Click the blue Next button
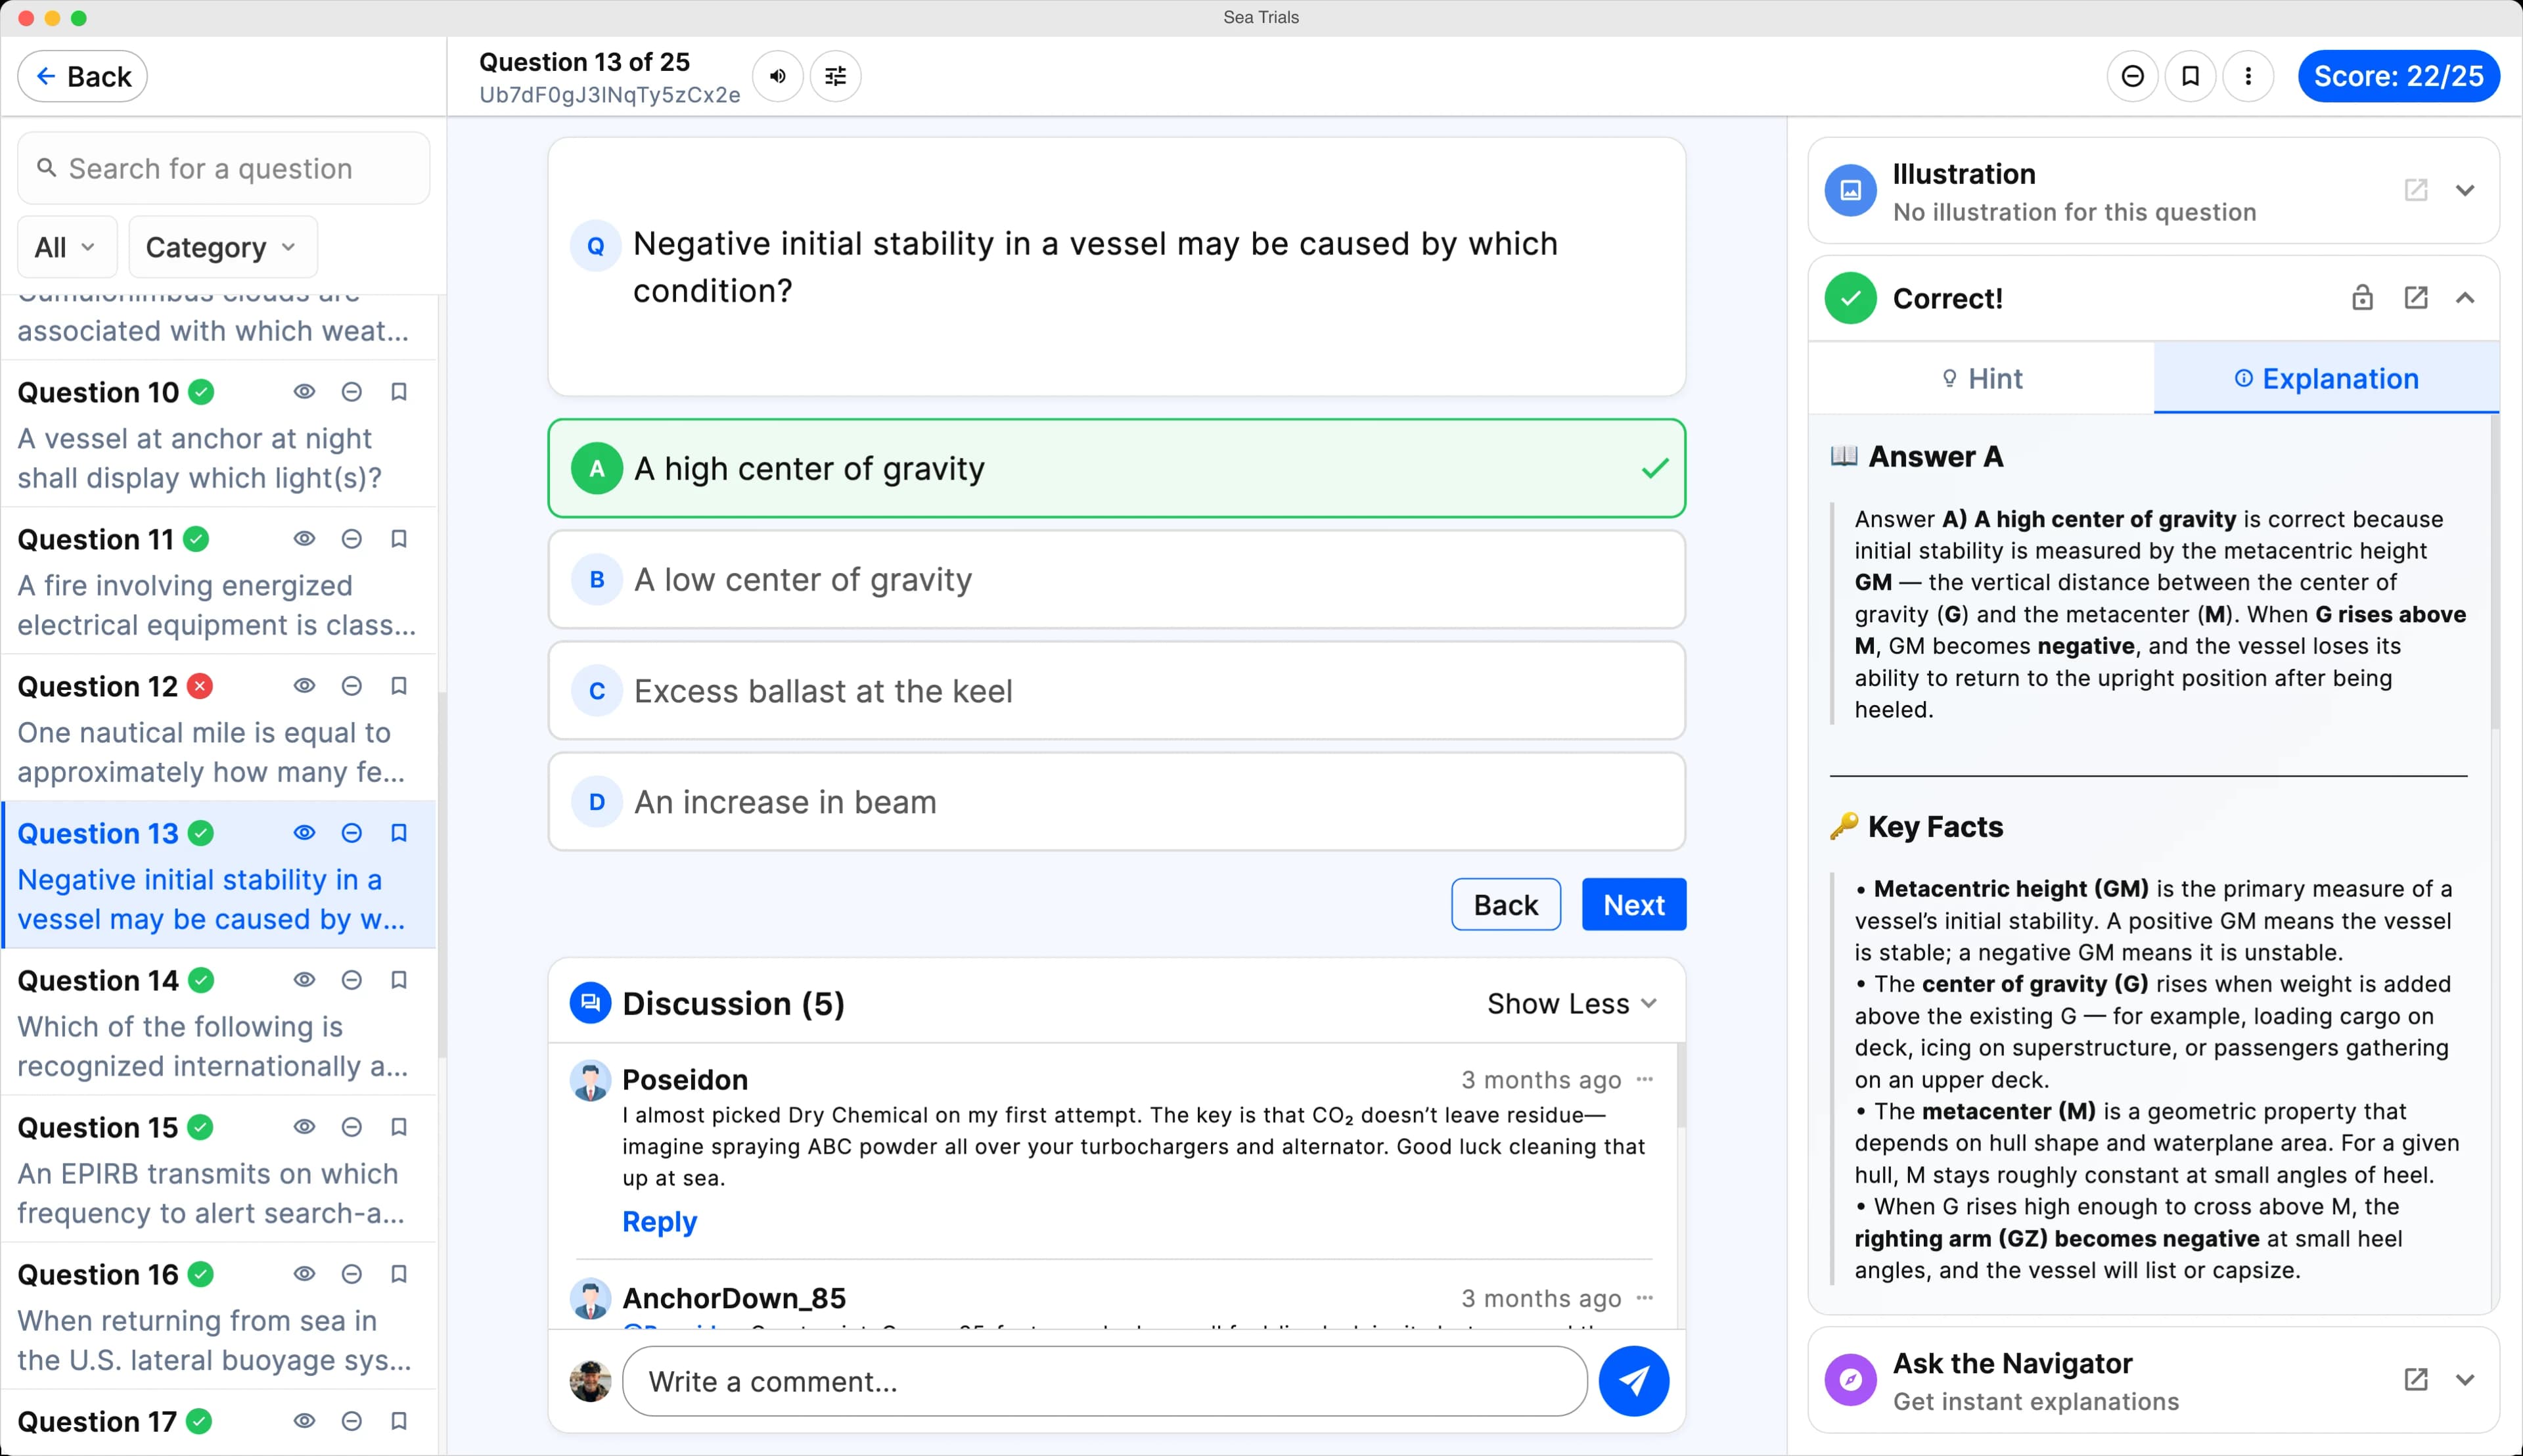Image resolution: width=2523 pixels, height=1456 pixels. click(x=1633, y=904)
